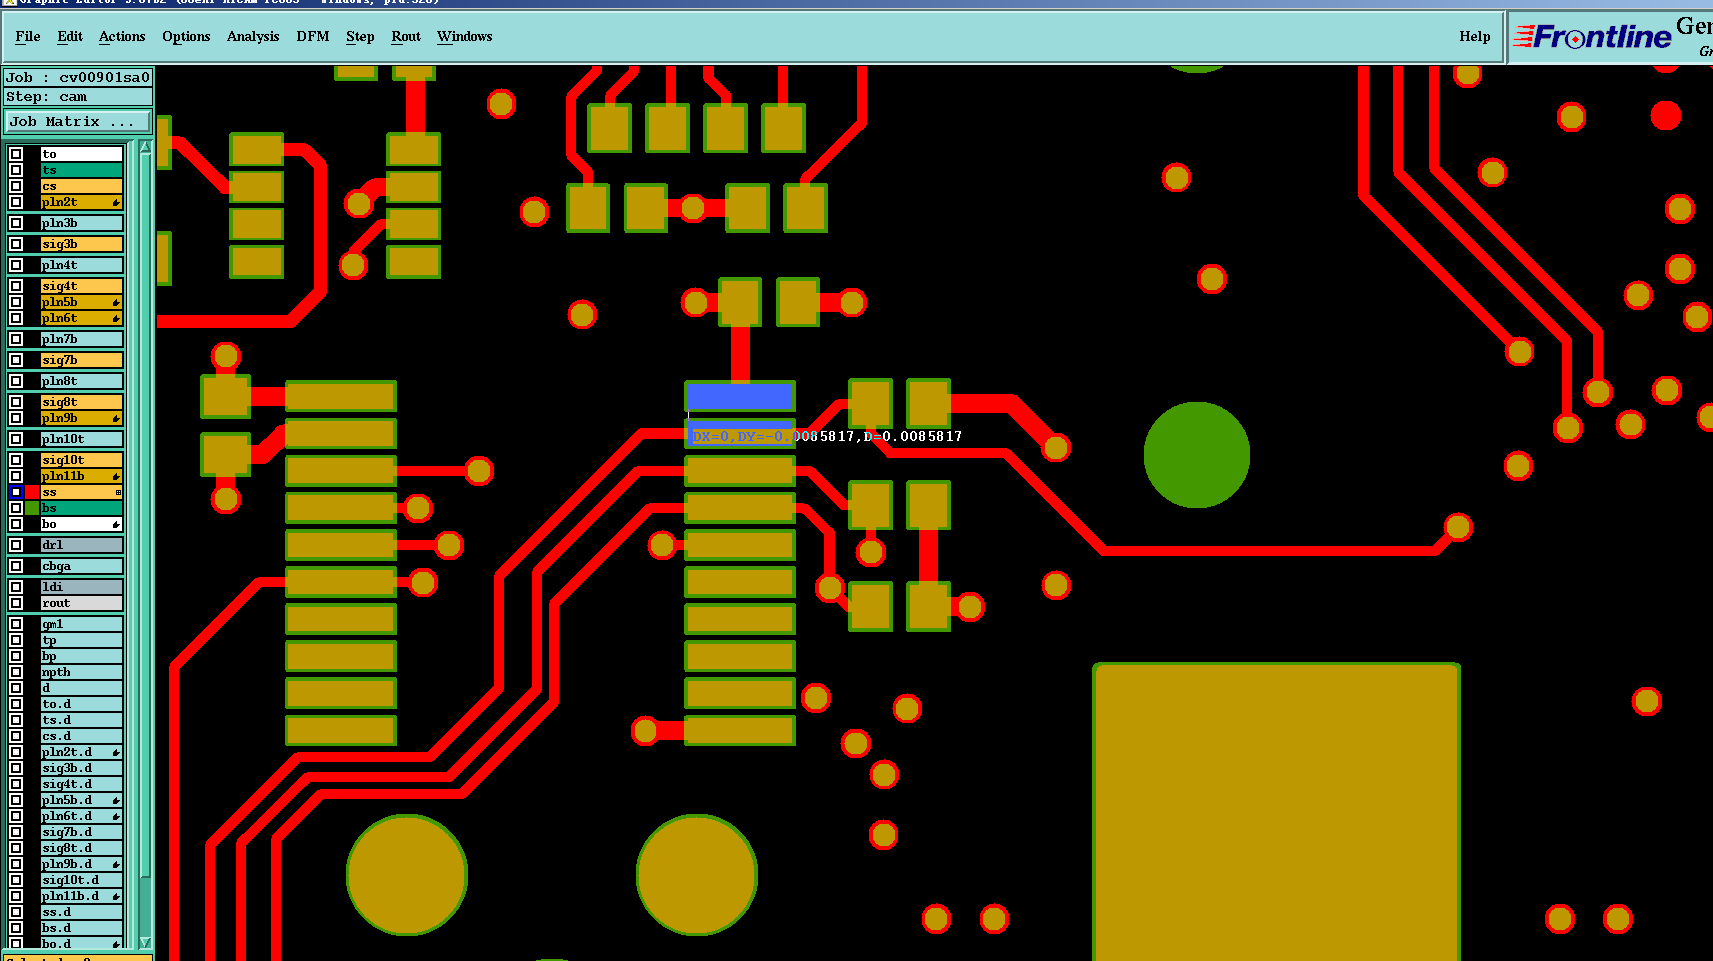Enable display checkbox for layer gm1

tap(16, 624)
